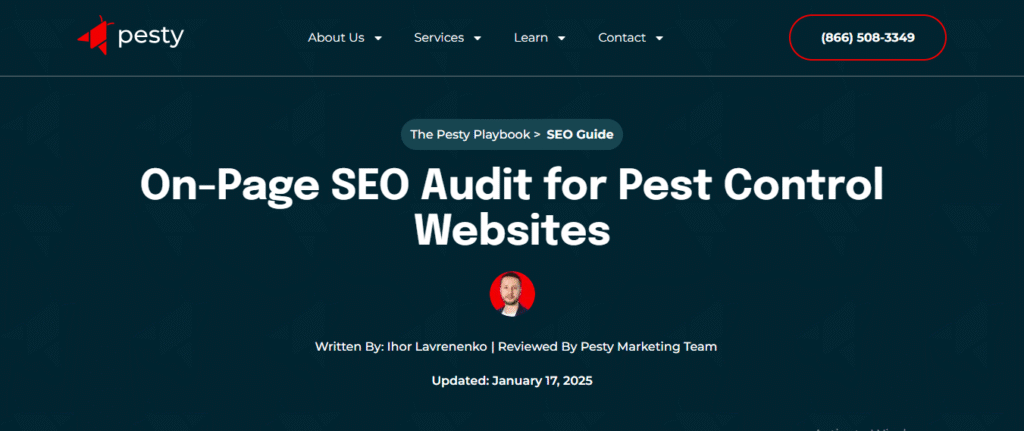Click the pesty wordmark text in header

point(151,37)
